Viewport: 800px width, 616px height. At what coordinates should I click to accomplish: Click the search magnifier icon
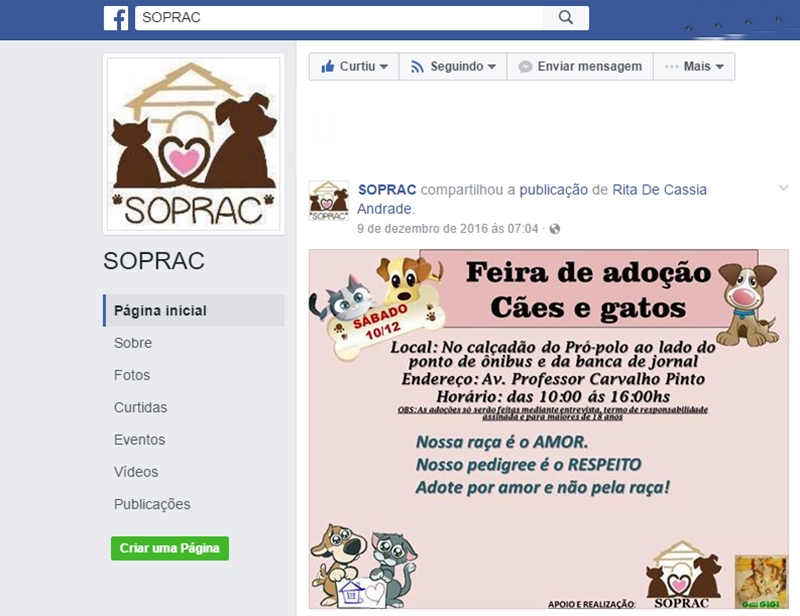(566, 17)
